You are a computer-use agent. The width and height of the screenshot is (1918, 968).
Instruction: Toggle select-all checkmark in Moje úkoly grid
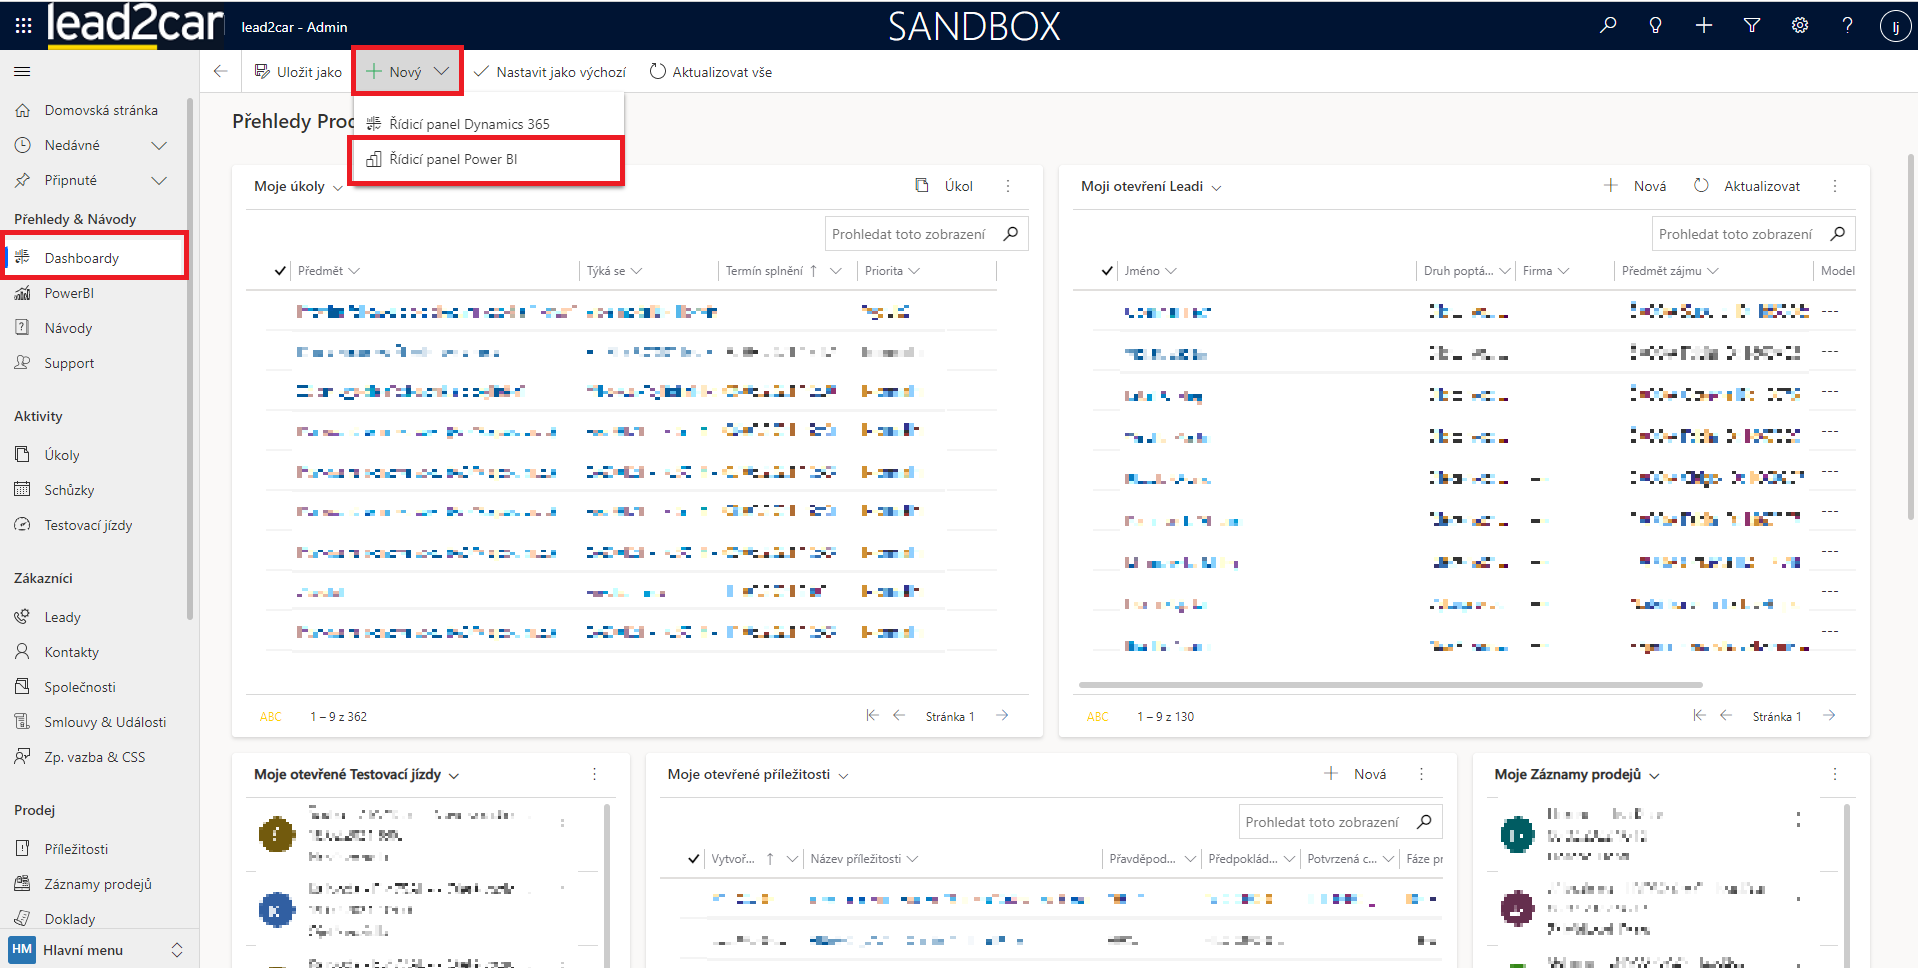[280, 271]
